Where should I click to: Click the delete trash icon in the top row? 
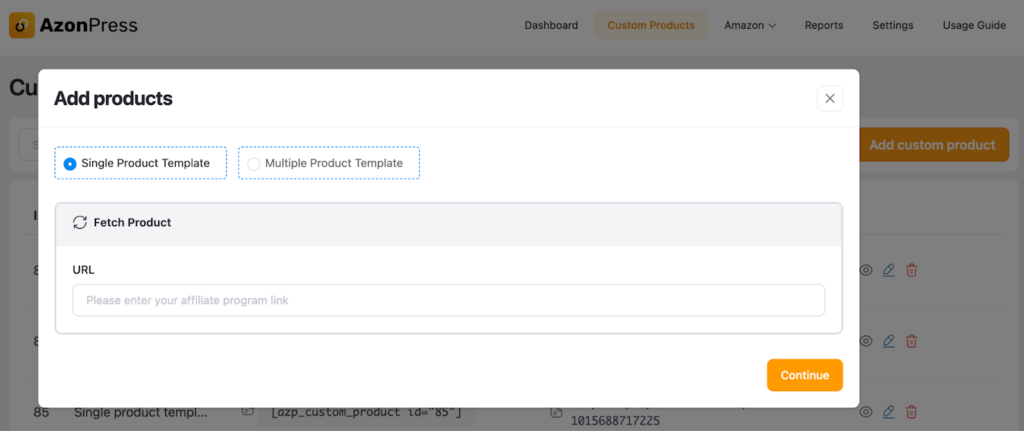click(911, 270)
